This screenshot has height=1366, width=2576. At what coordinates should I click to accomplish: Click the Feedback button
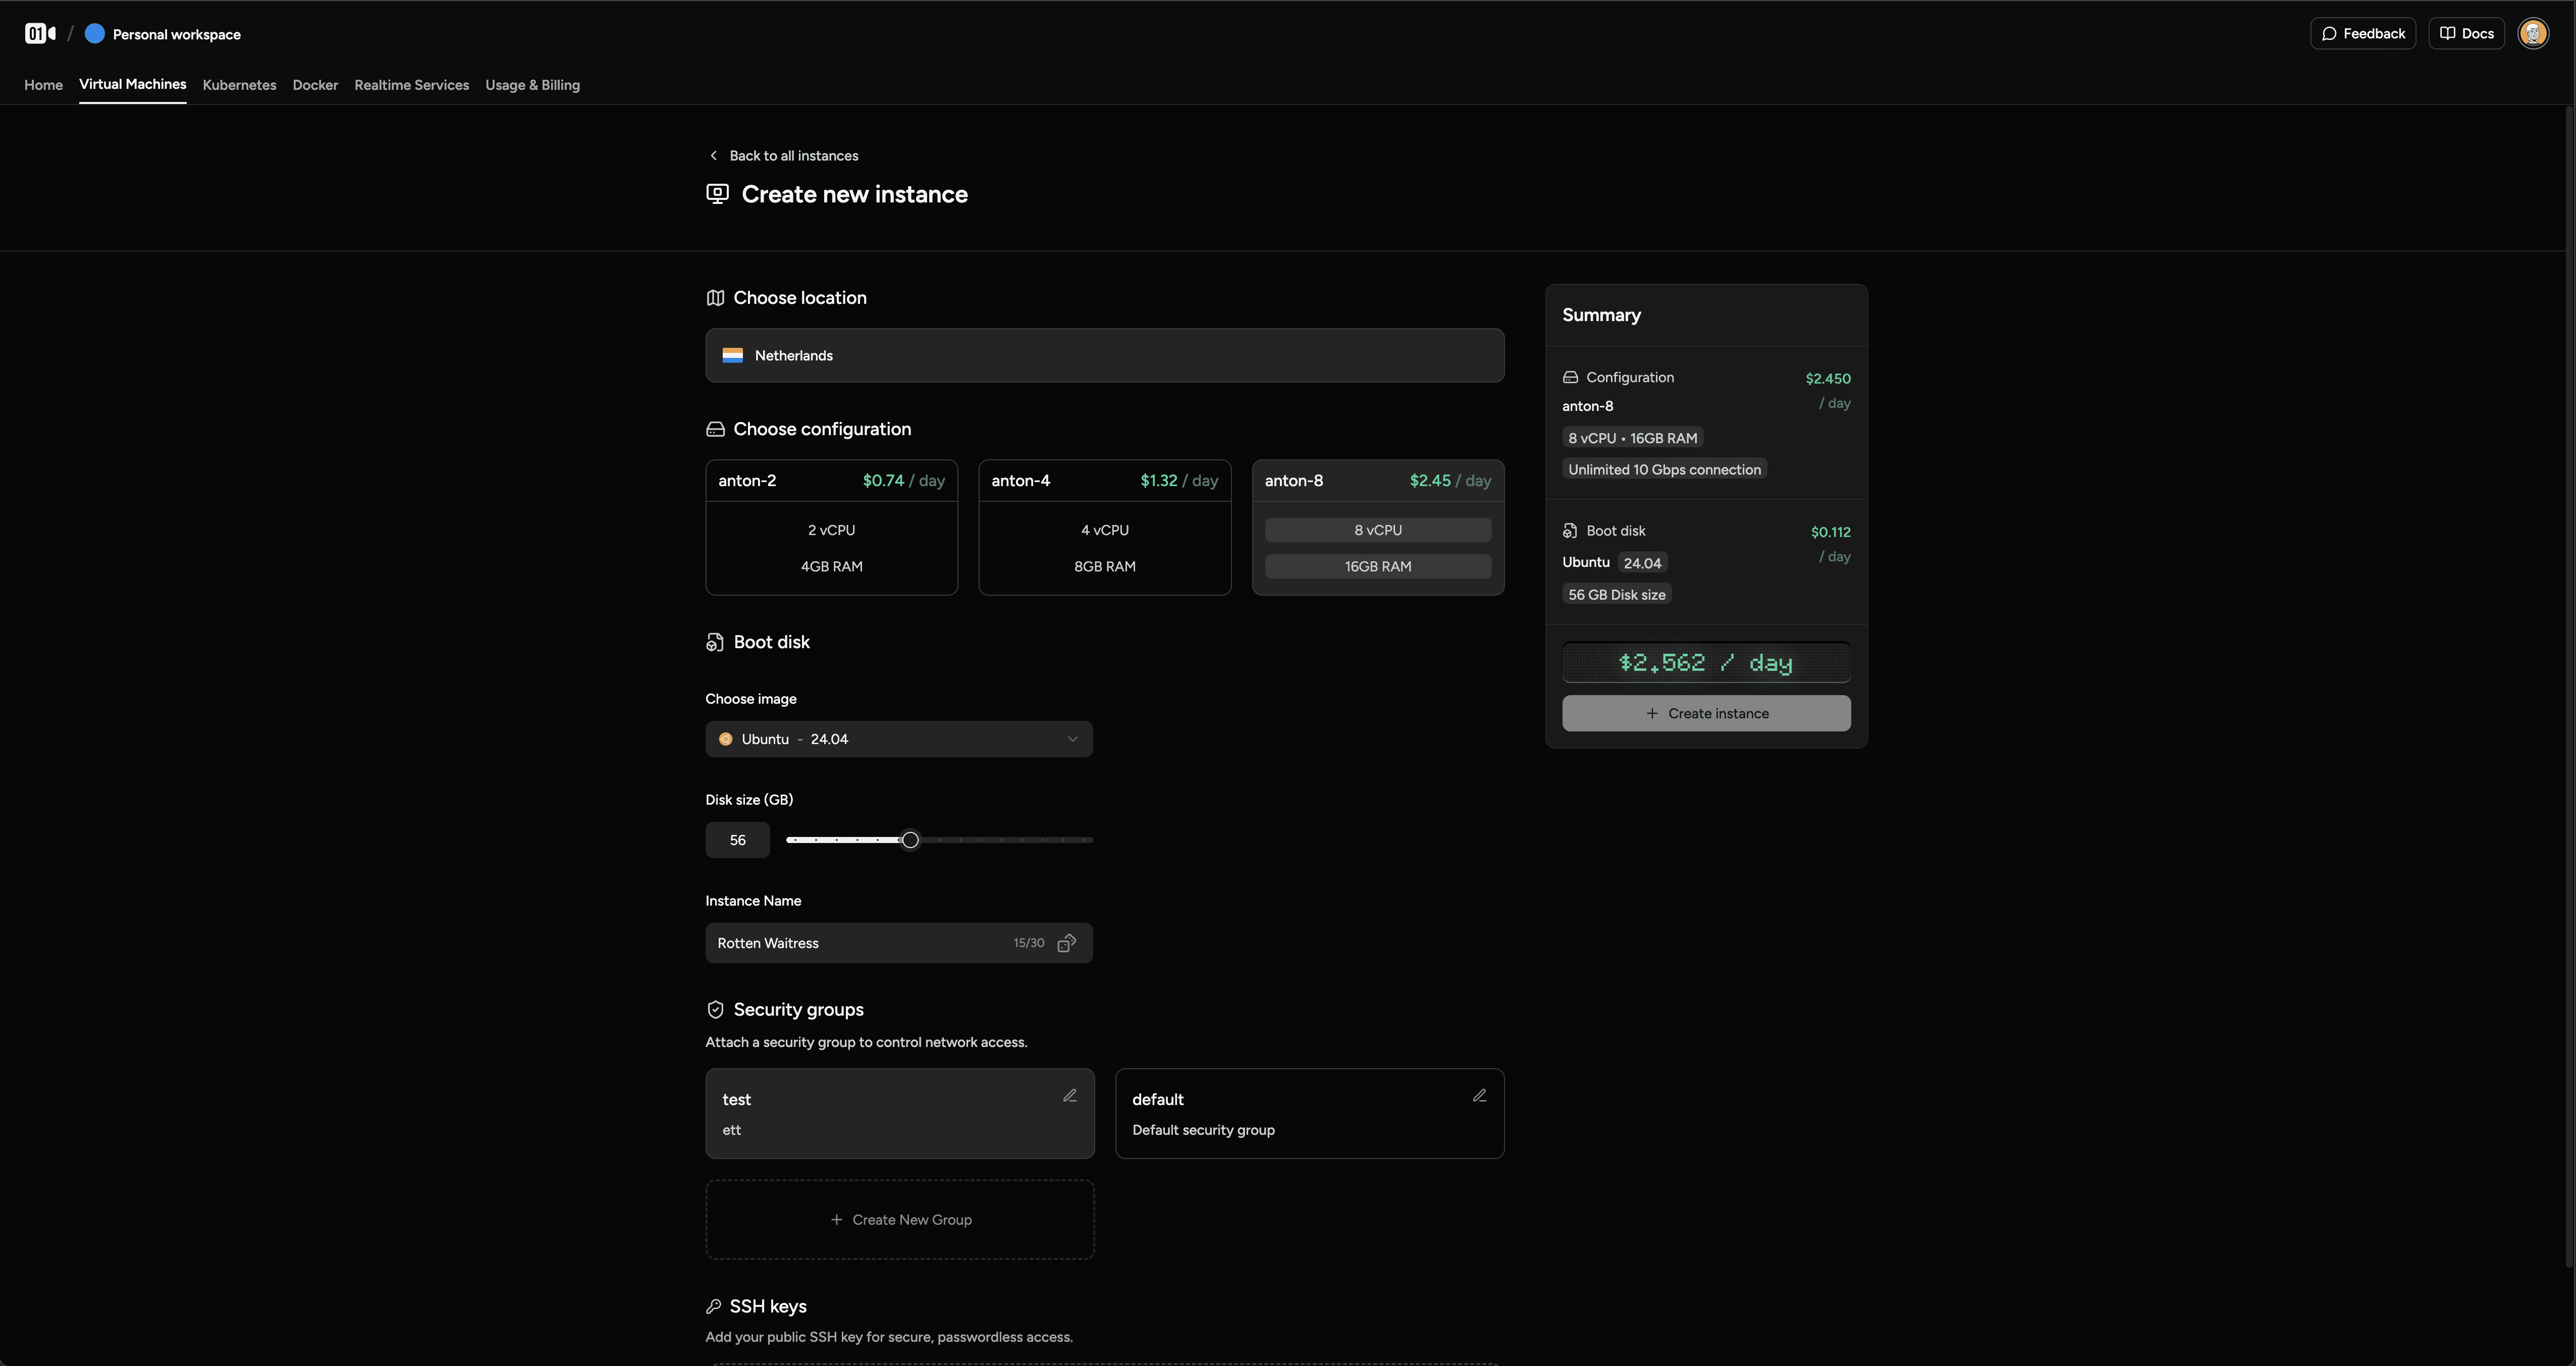point(2363,33)
